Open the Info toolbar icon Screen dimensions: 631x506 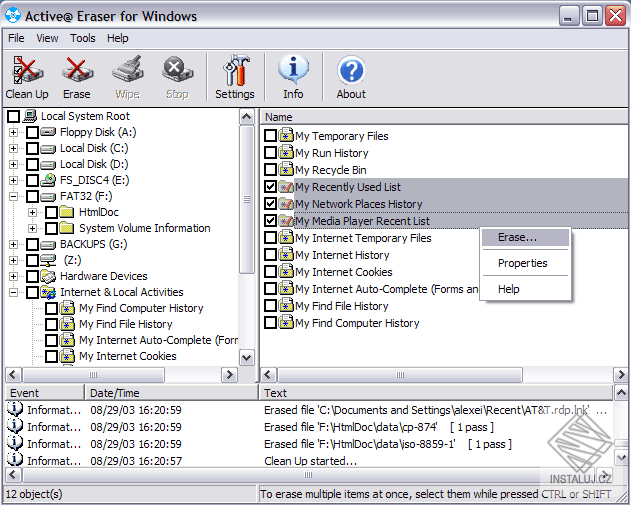[x=293, y=77]
